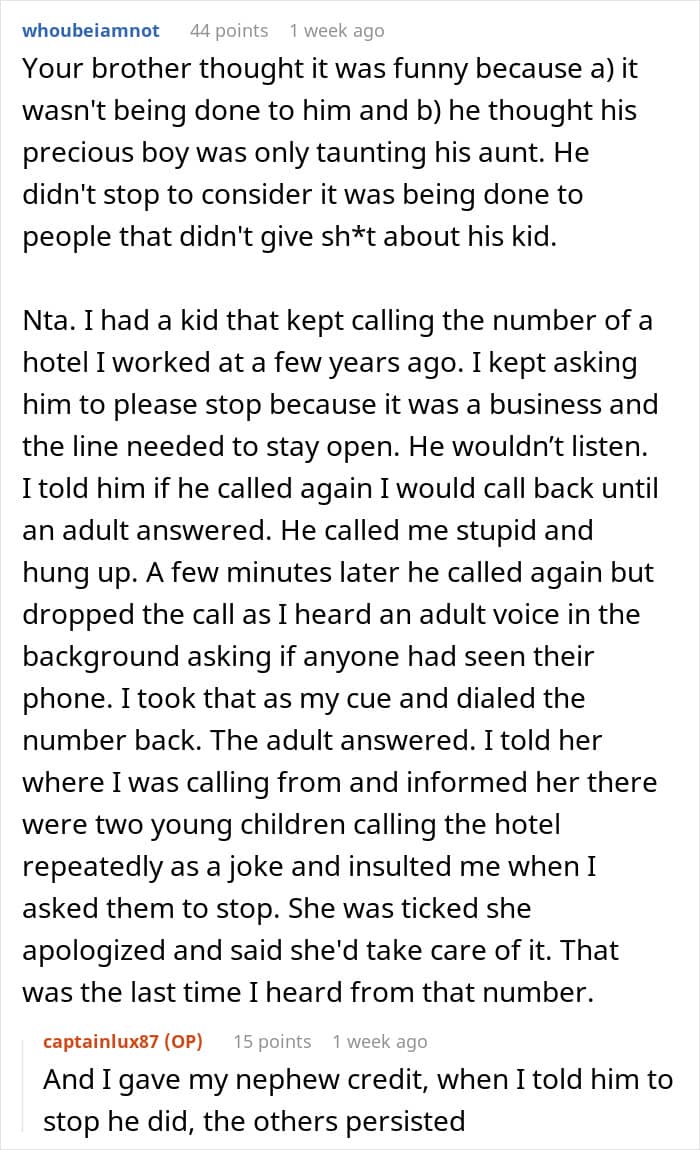The height and width of the screenshot is (1150, 700).
Task: Click the last line 'was the last time I heard'
Action: point(307,992)
